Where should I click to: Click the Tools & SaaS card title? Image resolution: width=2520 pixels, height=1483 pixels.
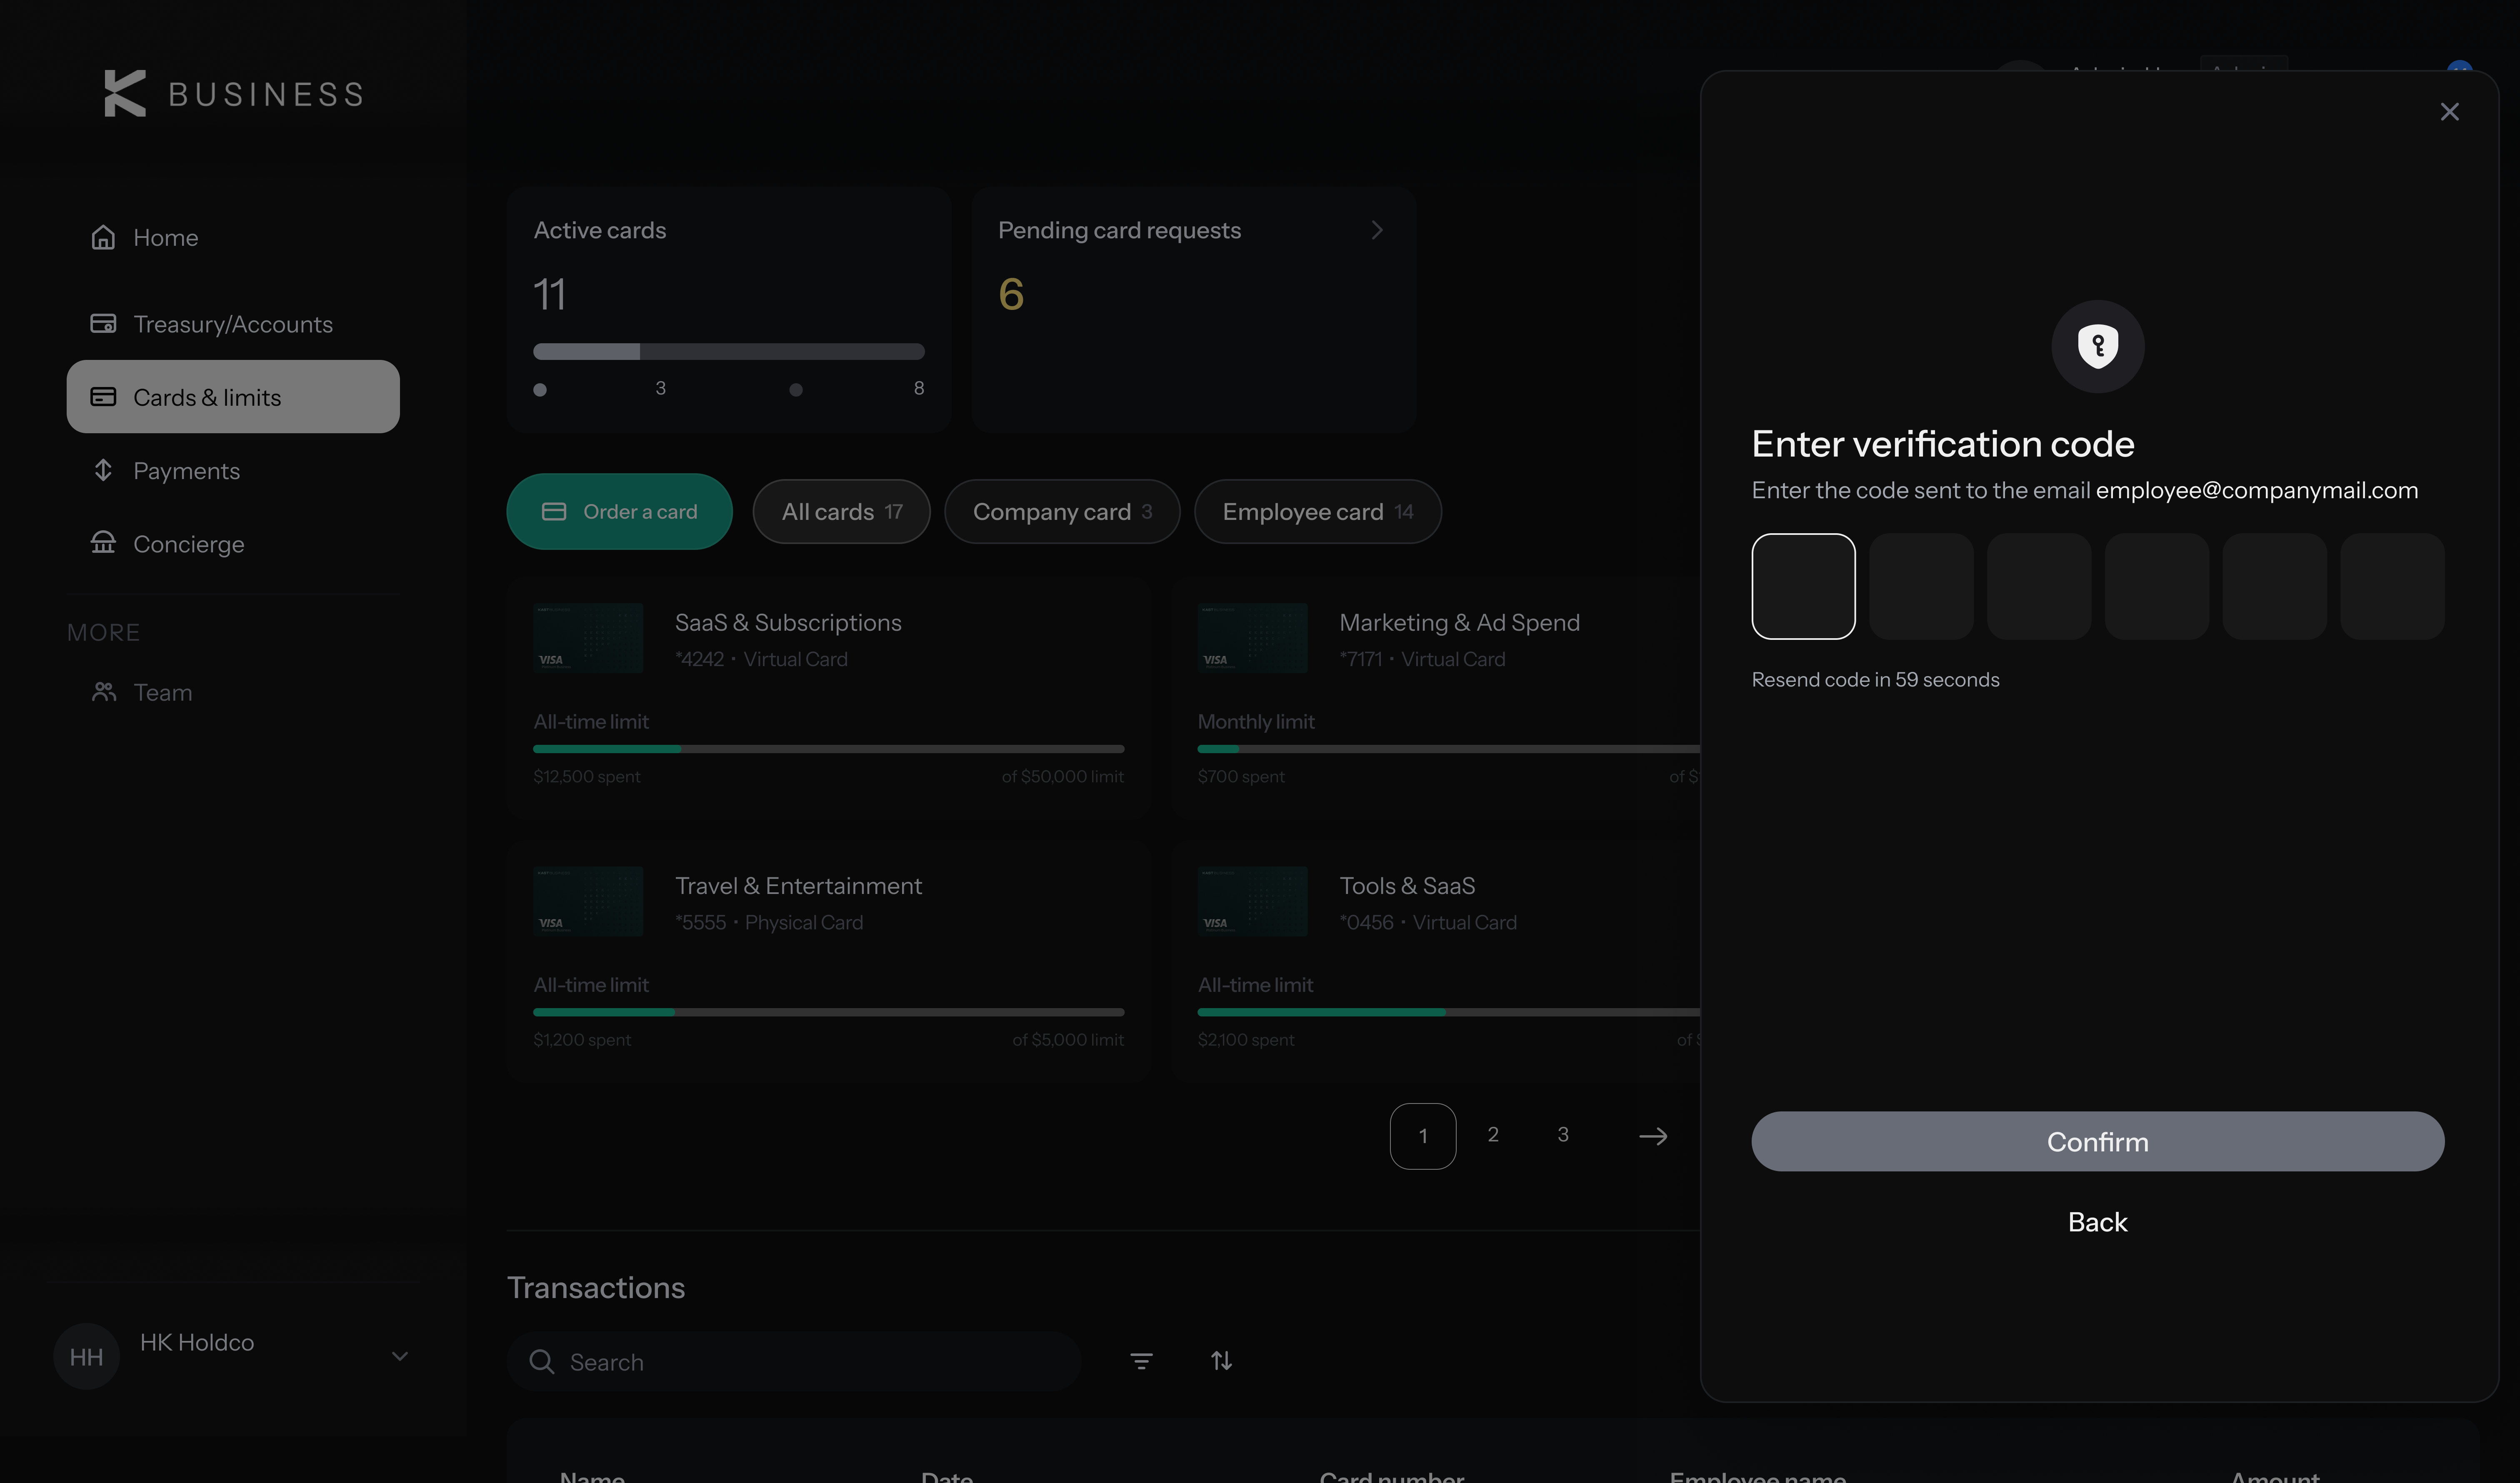1407,886
